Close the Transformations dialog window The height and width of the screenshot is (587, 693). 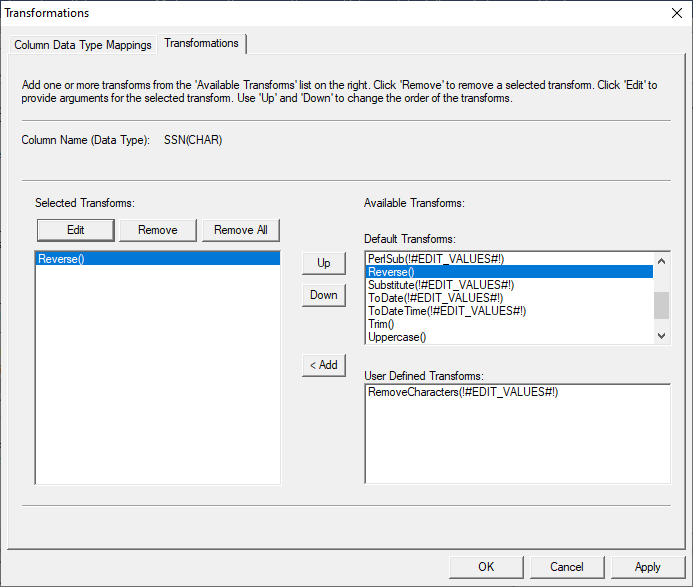pos(677,13)
